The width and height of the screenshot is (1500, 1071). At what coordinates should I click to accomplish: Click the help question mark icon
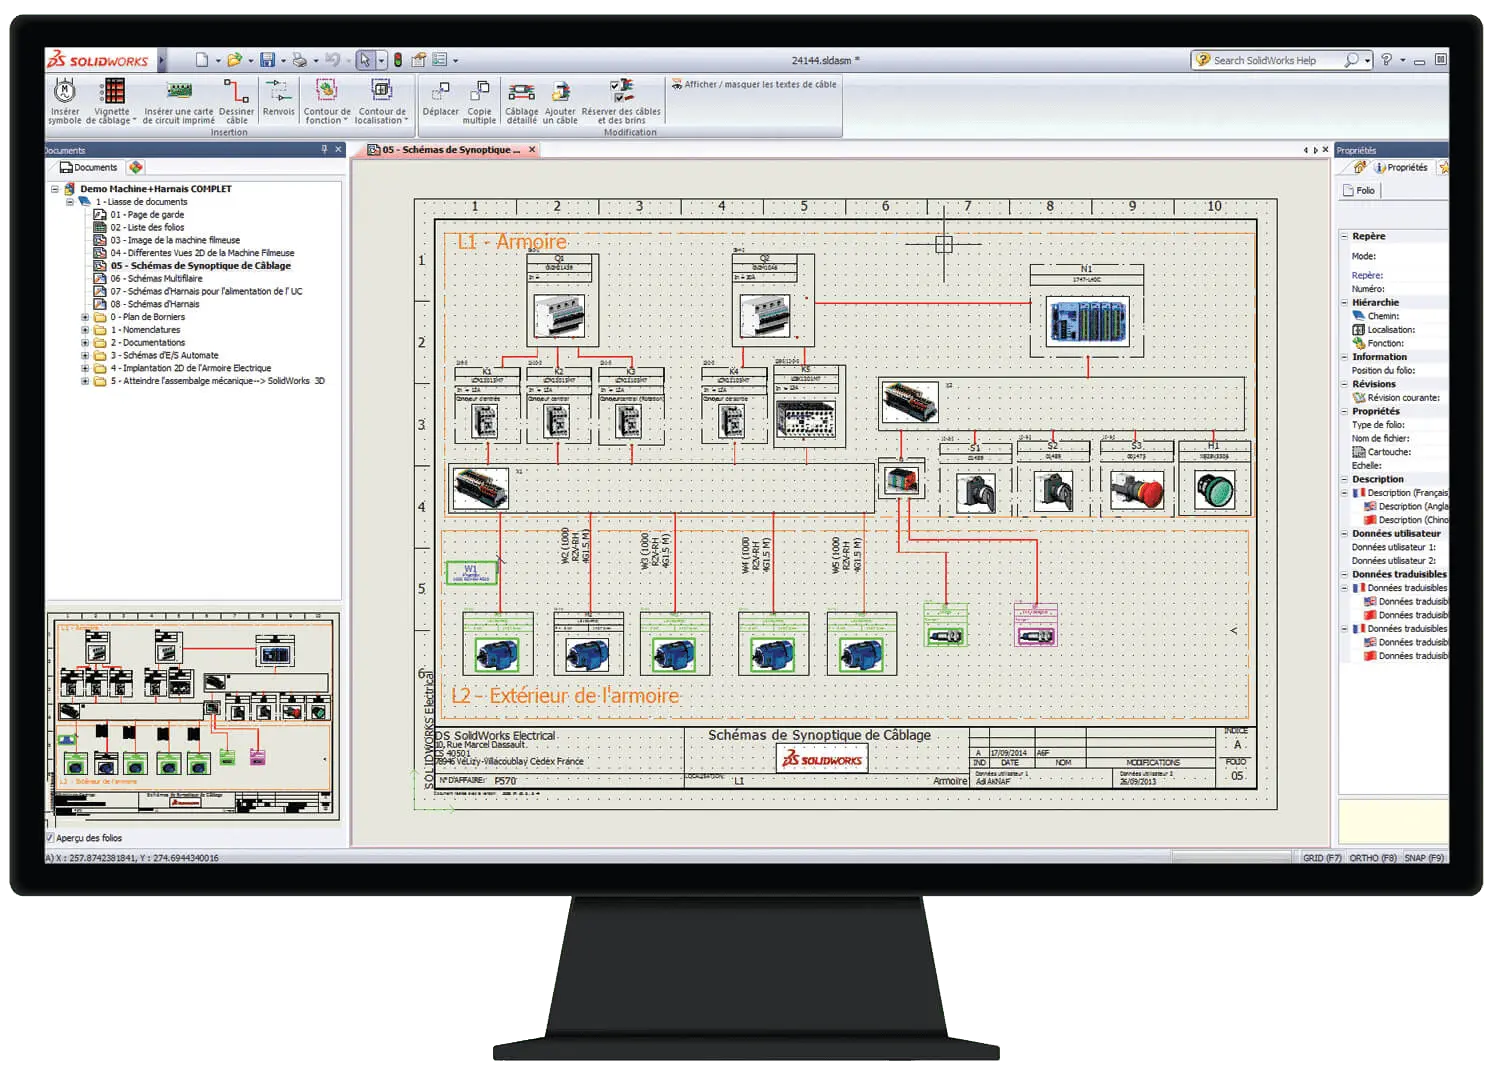pyautogui.click(x=1386, y=60)
